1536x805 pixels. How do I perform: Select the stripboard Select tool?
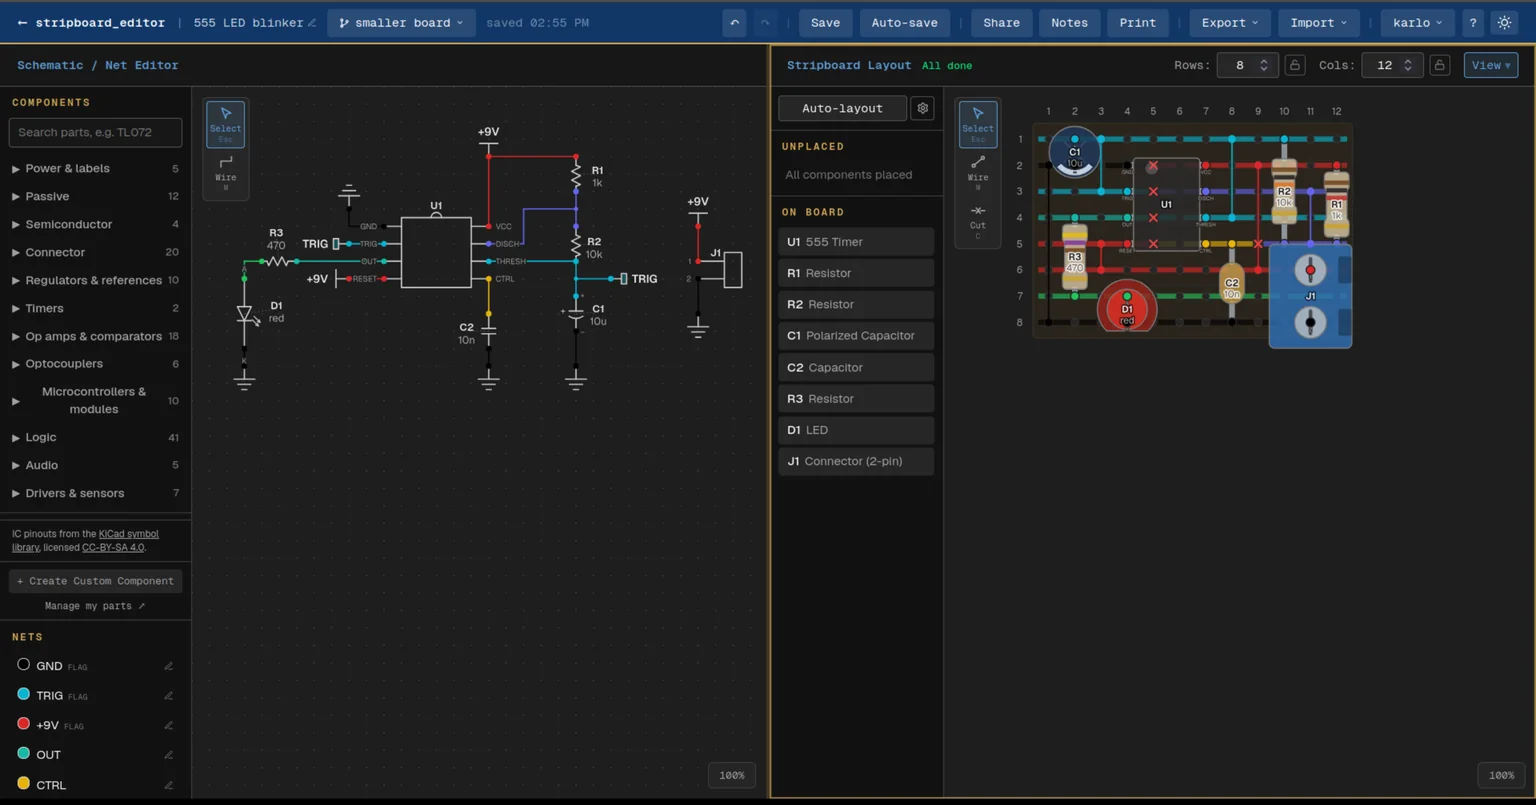[x=978, y=124]
